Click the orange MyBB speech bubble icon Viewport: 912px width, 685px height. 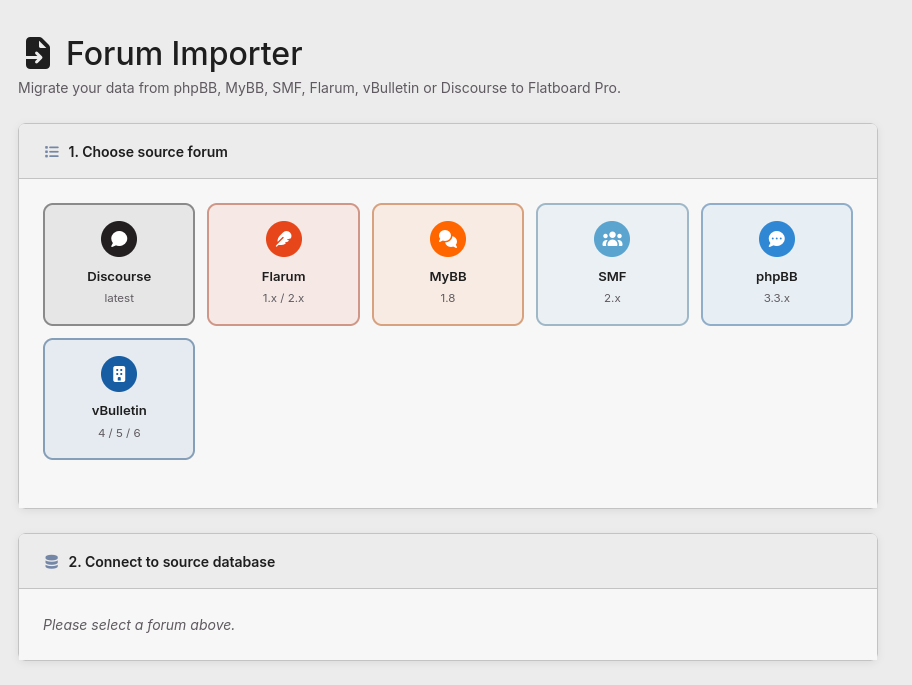447,239
